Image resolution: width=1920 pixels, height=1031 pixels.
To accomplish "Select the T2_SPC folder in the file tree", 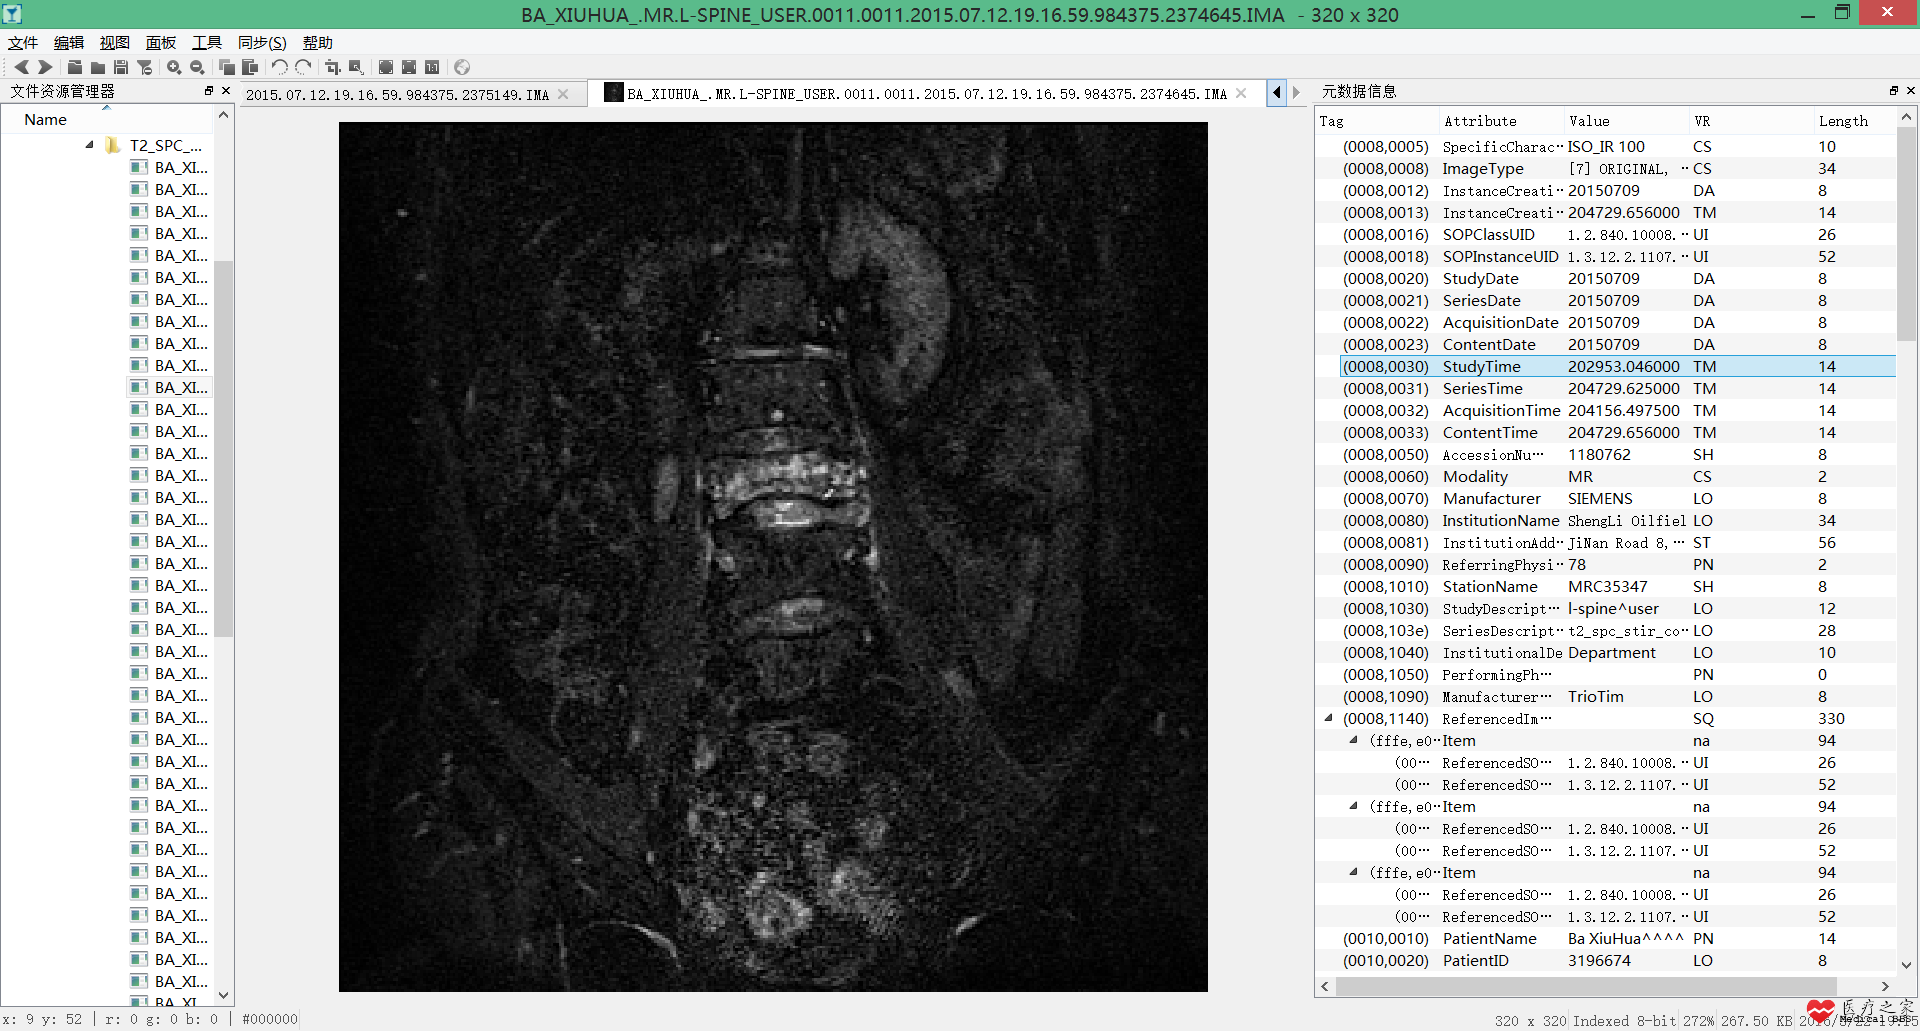I will (165, 146).
